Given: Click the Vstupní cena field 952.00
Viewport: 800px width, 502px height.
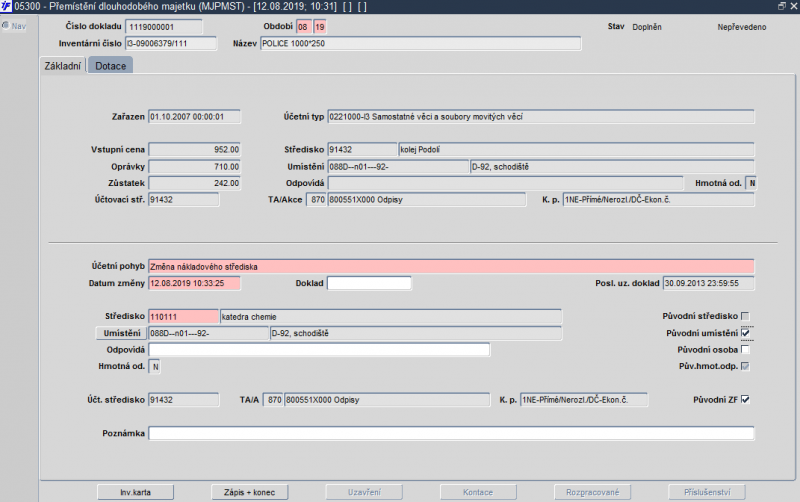Looking at the screenshot, I should (x=194, y=149).
